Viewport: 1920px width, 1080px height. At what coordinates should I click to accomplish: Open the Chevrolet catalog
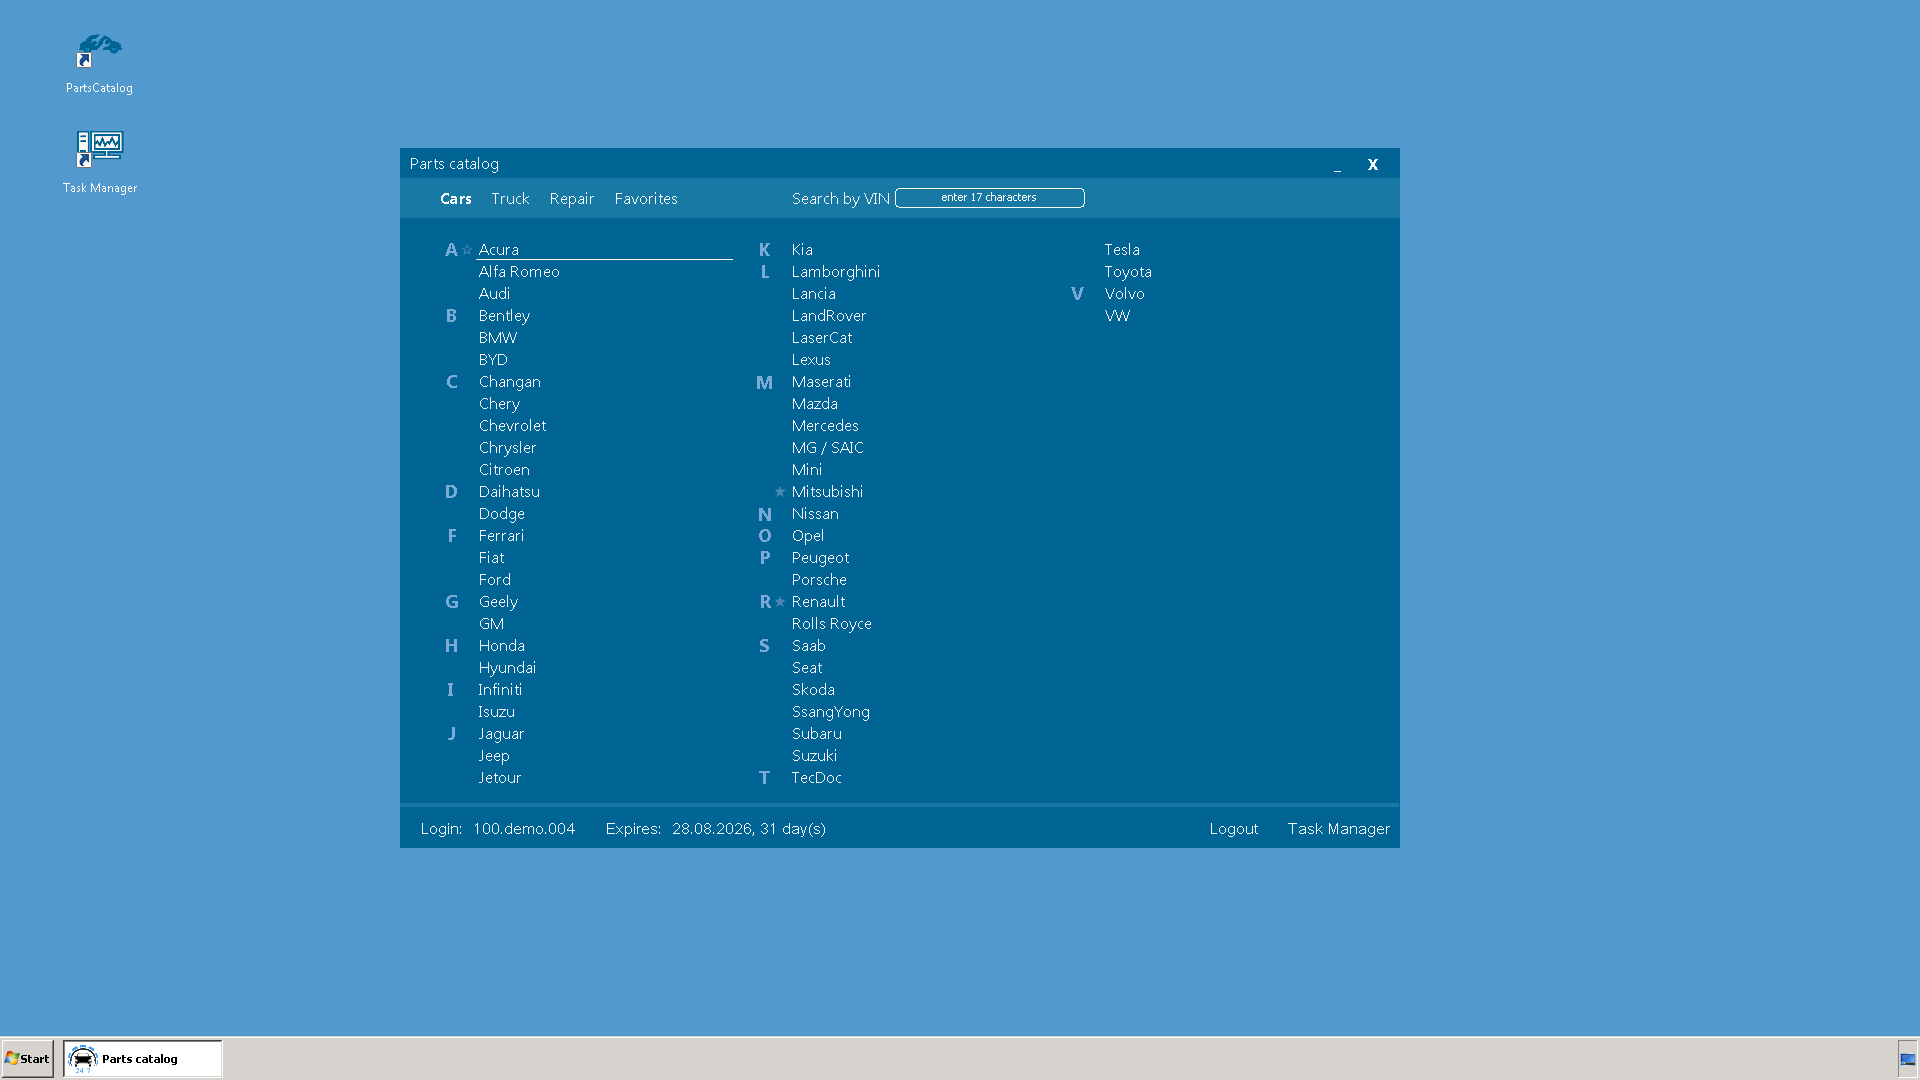tap(512, 426)
